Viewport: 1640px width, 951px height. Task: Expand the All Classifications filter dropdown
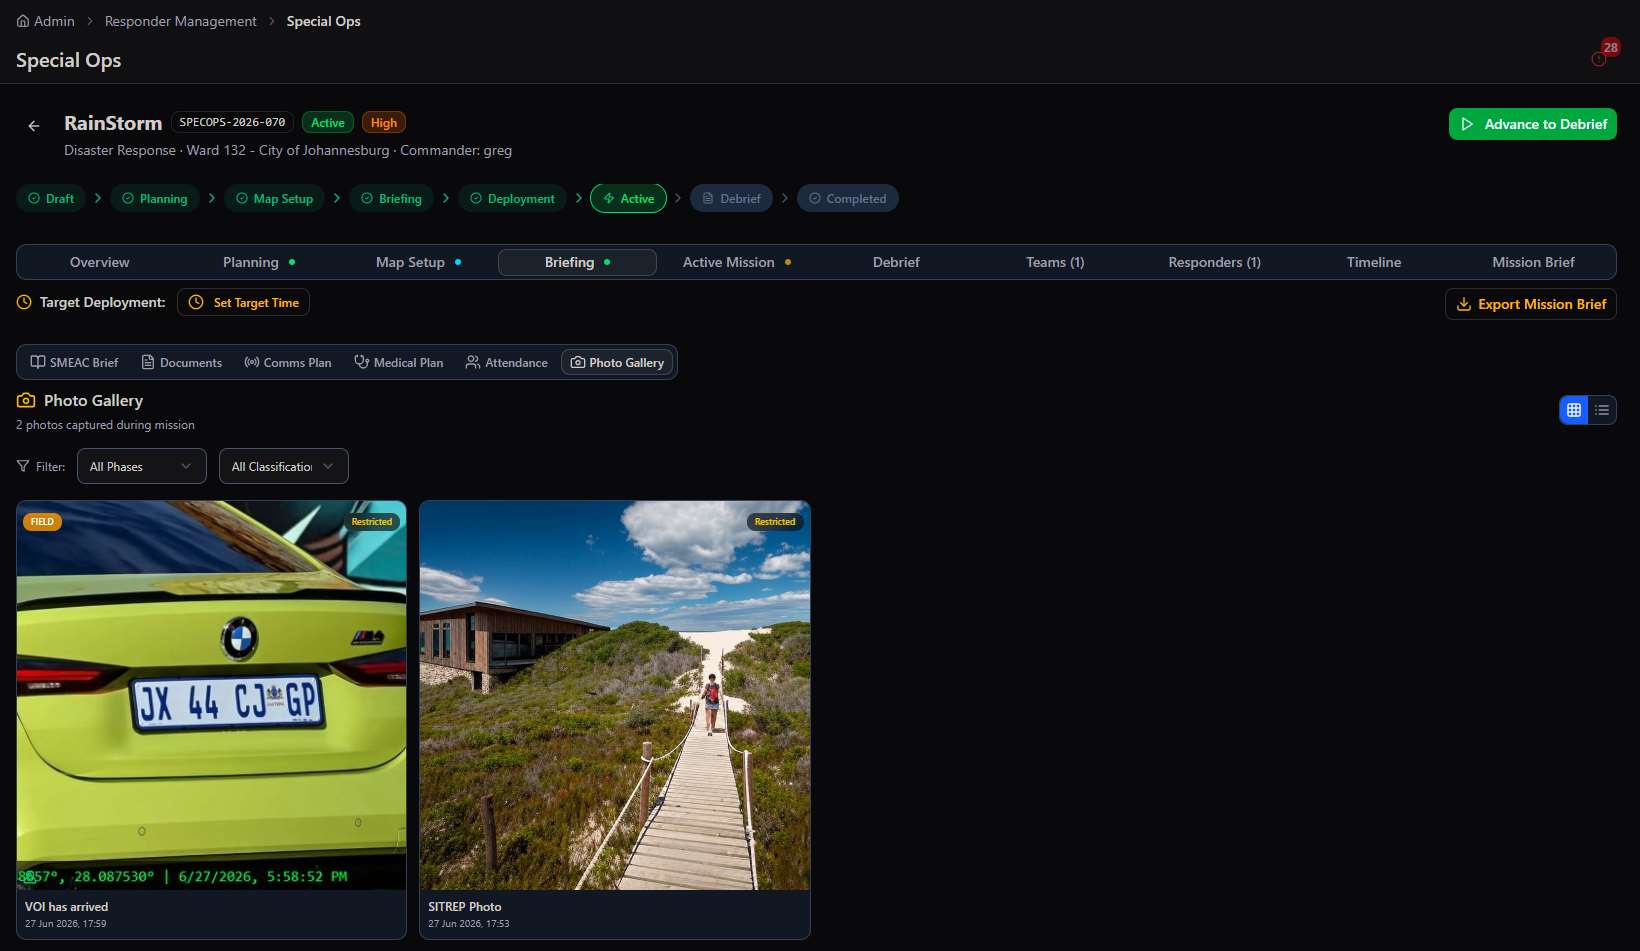click(284, 466)
